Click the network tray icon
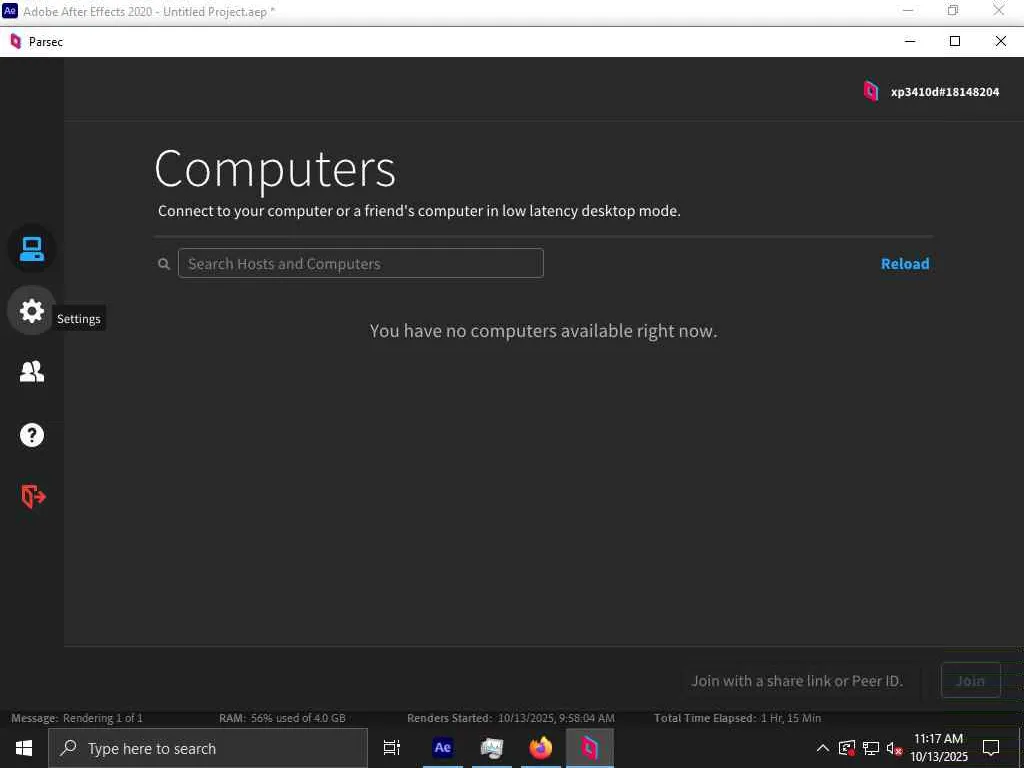 (x=871, y=748)
